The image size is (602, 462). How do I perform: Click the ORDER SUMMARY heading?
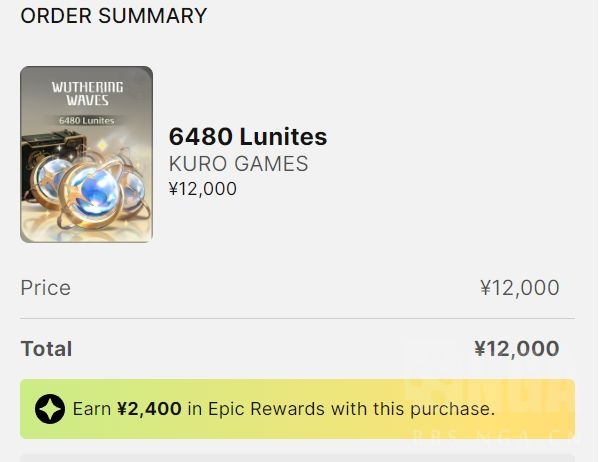(x=114, y=16)
